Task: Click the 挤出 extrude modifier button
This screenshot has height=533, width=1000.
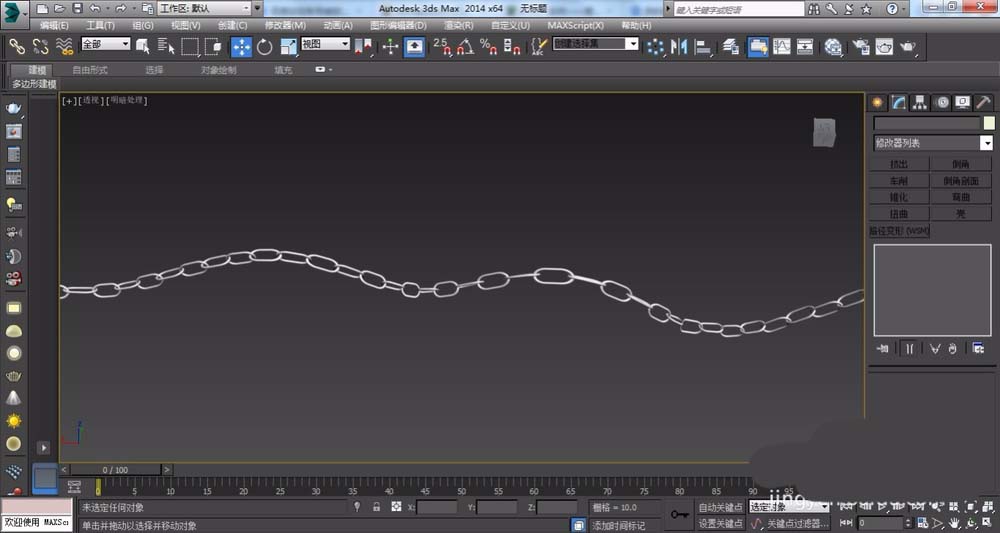Action: tap(899, 164)
